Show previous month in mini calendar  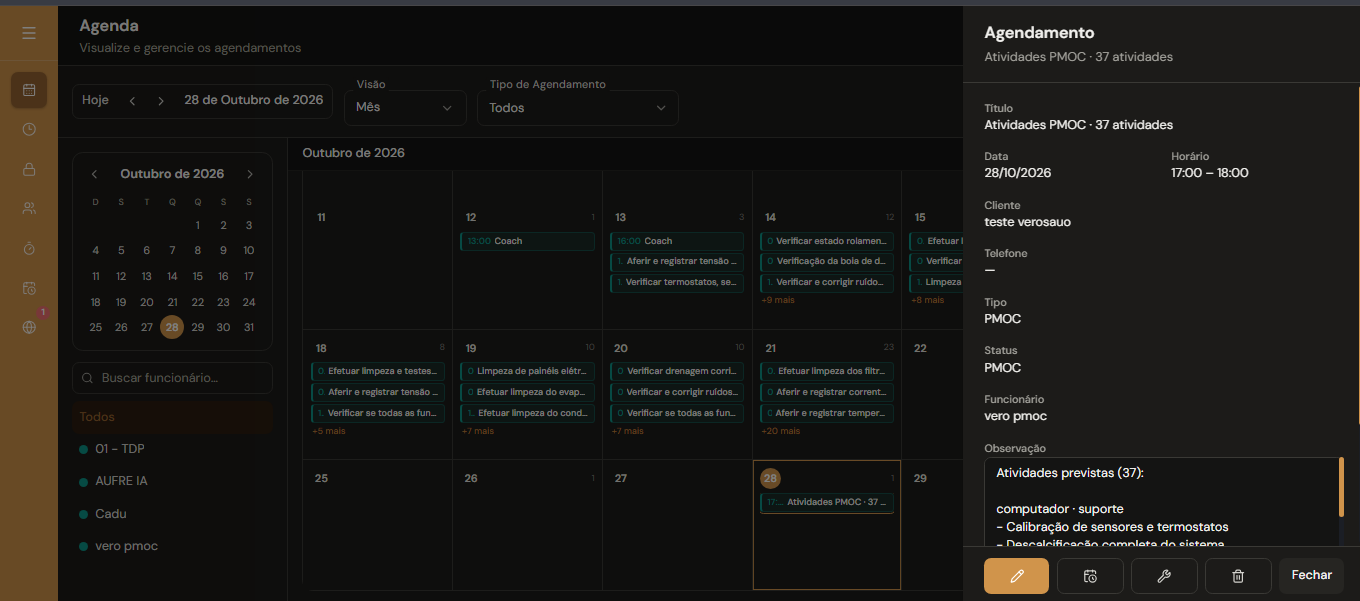tap(95, 174)
